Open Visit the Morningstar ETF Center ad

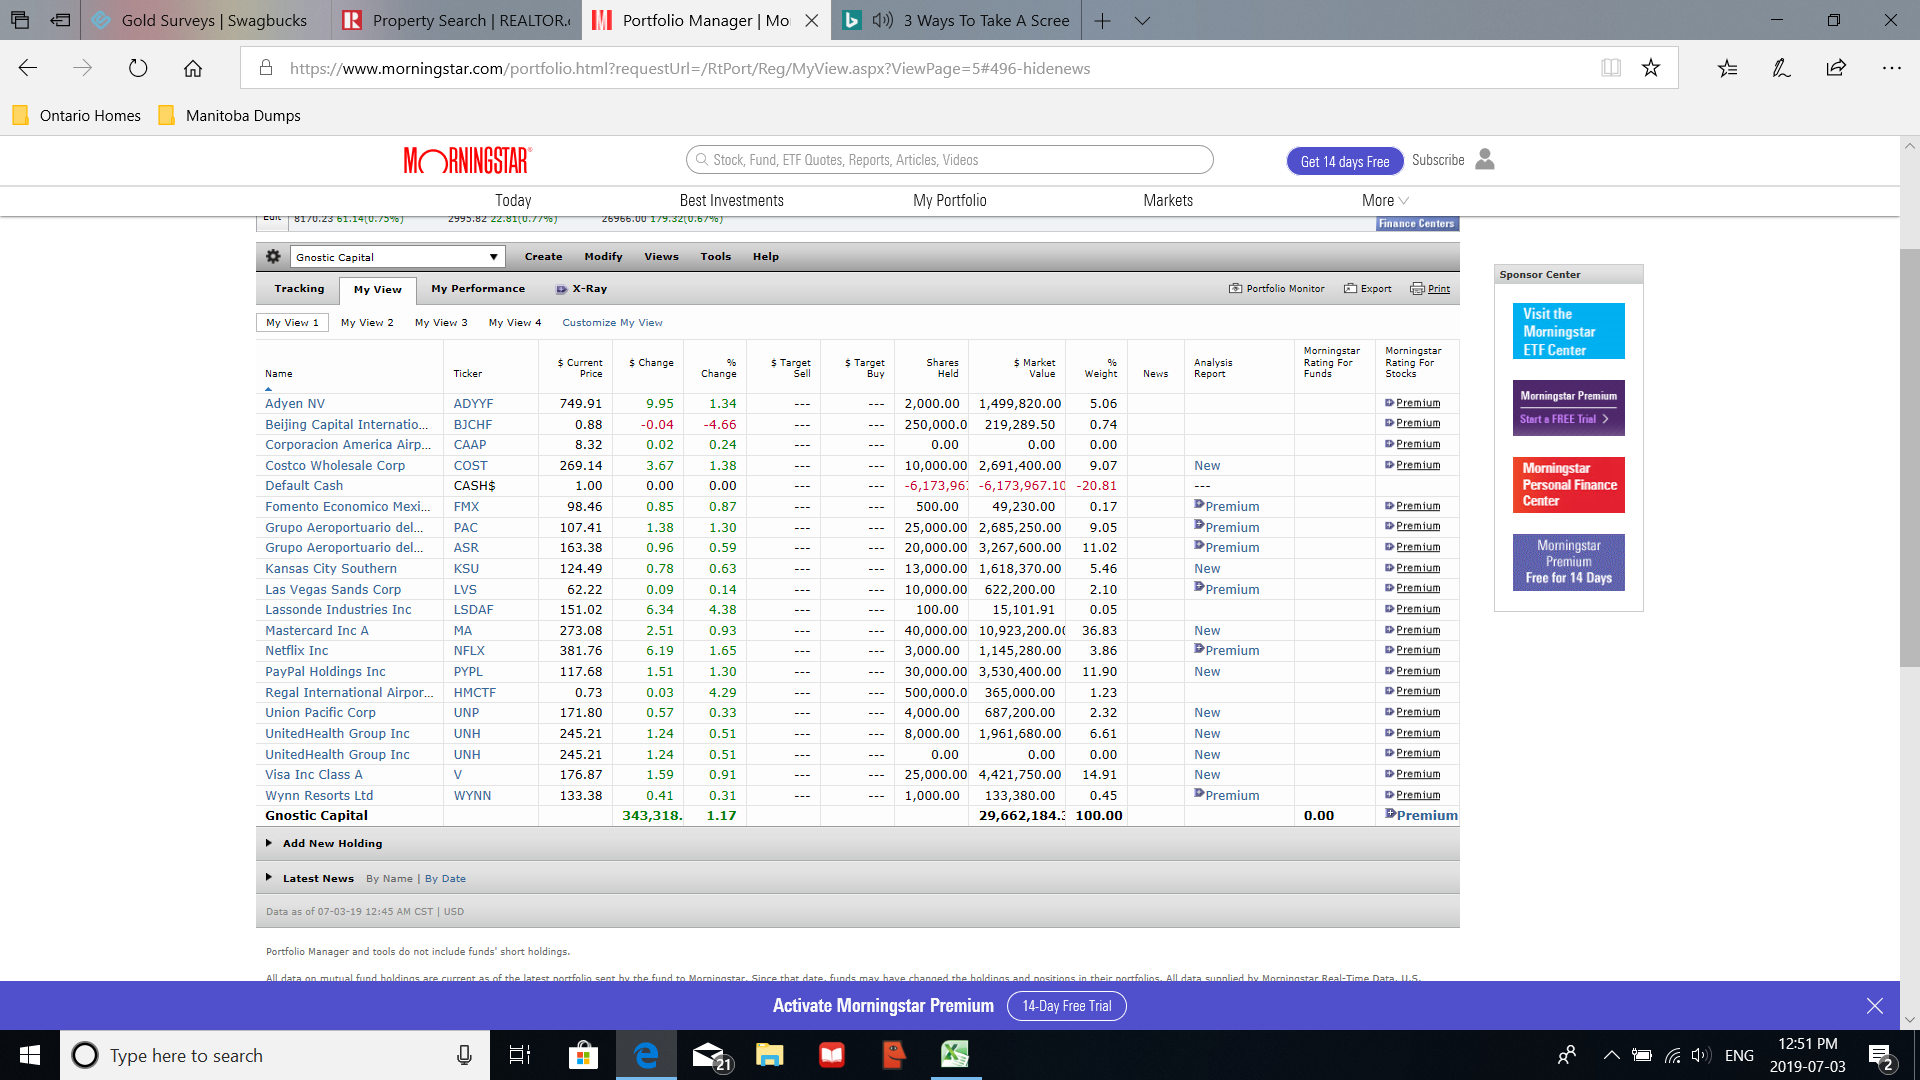(x=1568, y=331)
